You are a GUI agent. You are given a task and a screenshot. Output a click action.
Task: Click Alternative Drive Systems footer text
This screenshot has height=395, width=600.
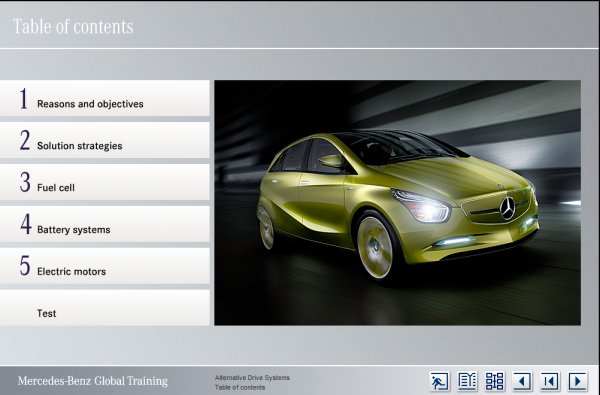(252, 377)
